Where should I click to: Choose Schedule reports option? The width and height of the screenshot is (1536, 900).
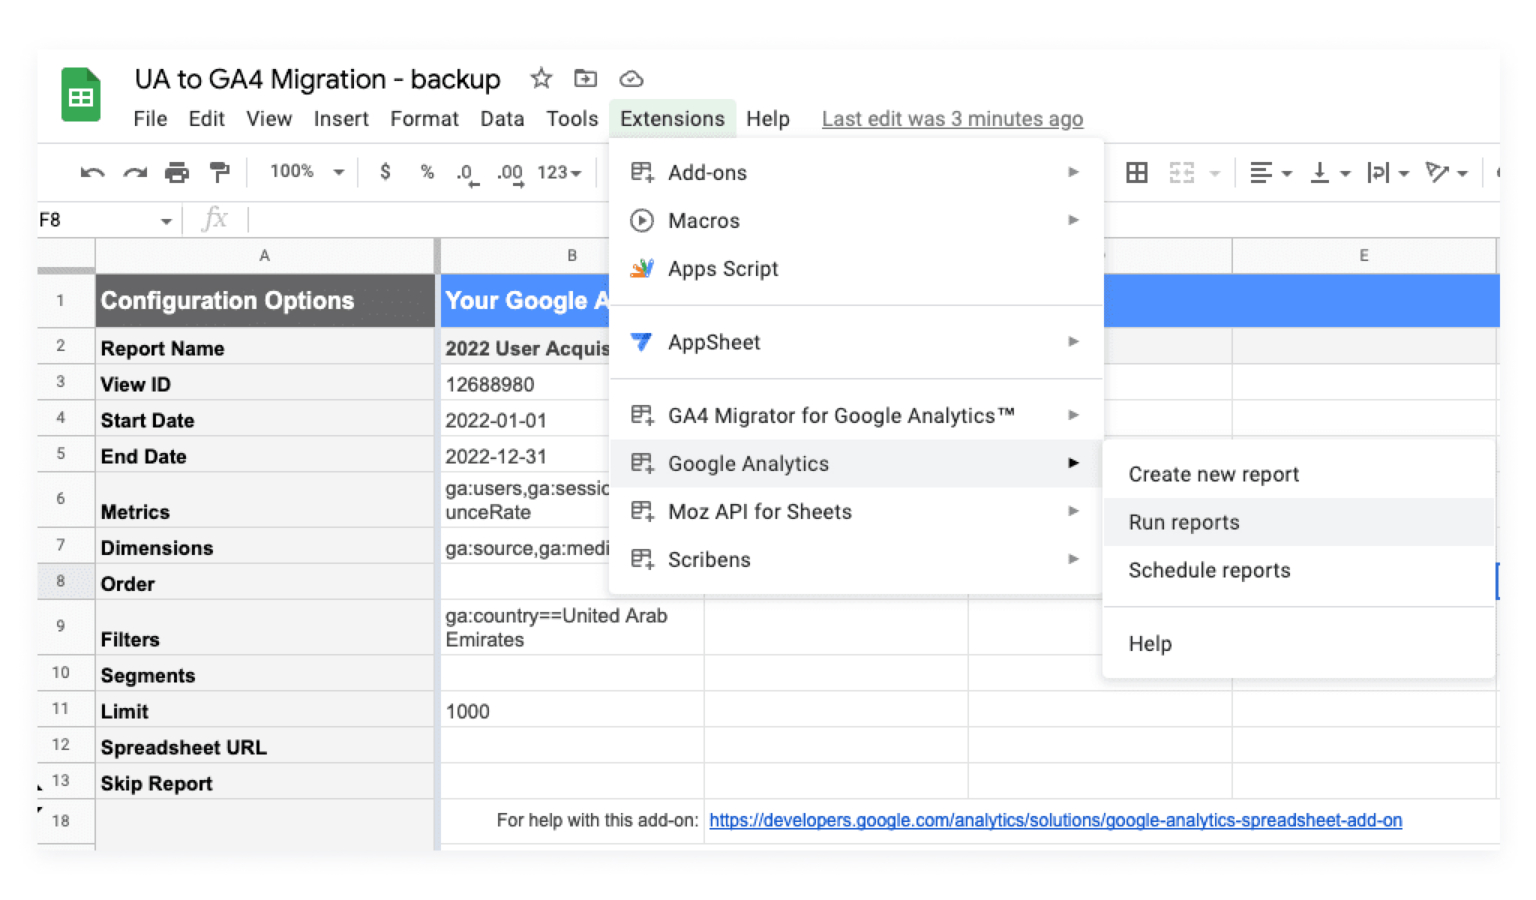point(1298,570)
